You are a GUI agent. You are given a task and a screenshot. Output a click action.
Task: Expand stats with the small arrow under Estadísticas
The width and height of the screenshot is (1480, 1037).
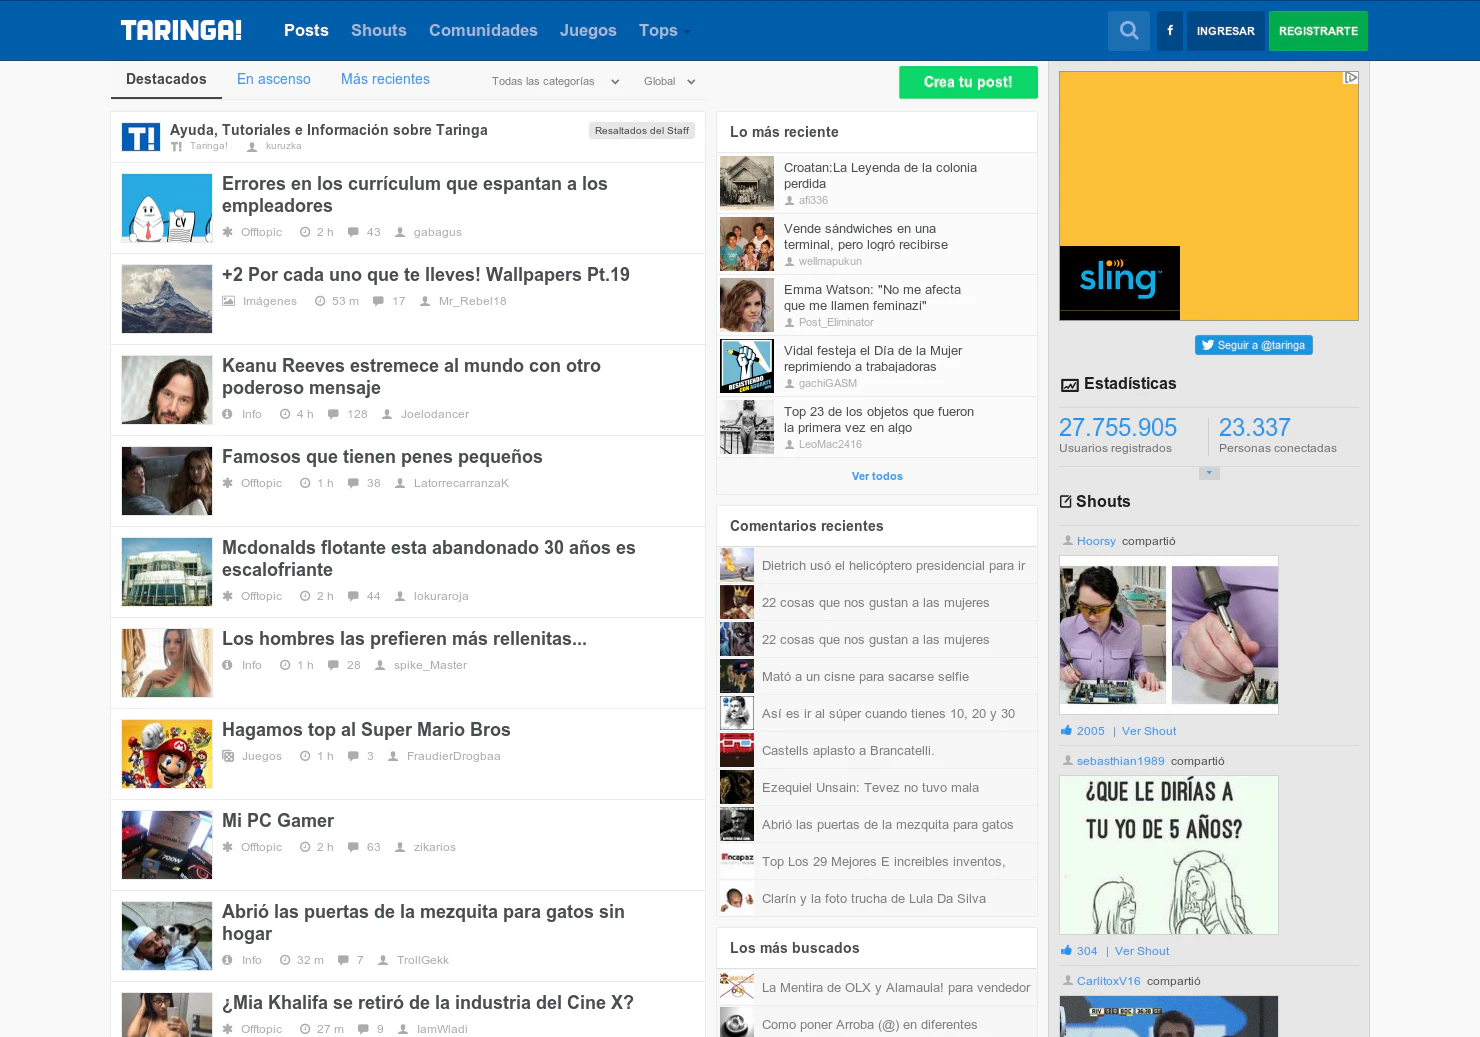pos(1209,473)
